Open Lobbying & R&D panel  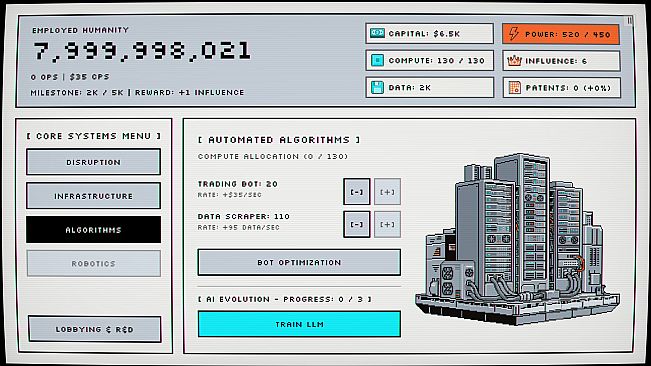point(95,329)
